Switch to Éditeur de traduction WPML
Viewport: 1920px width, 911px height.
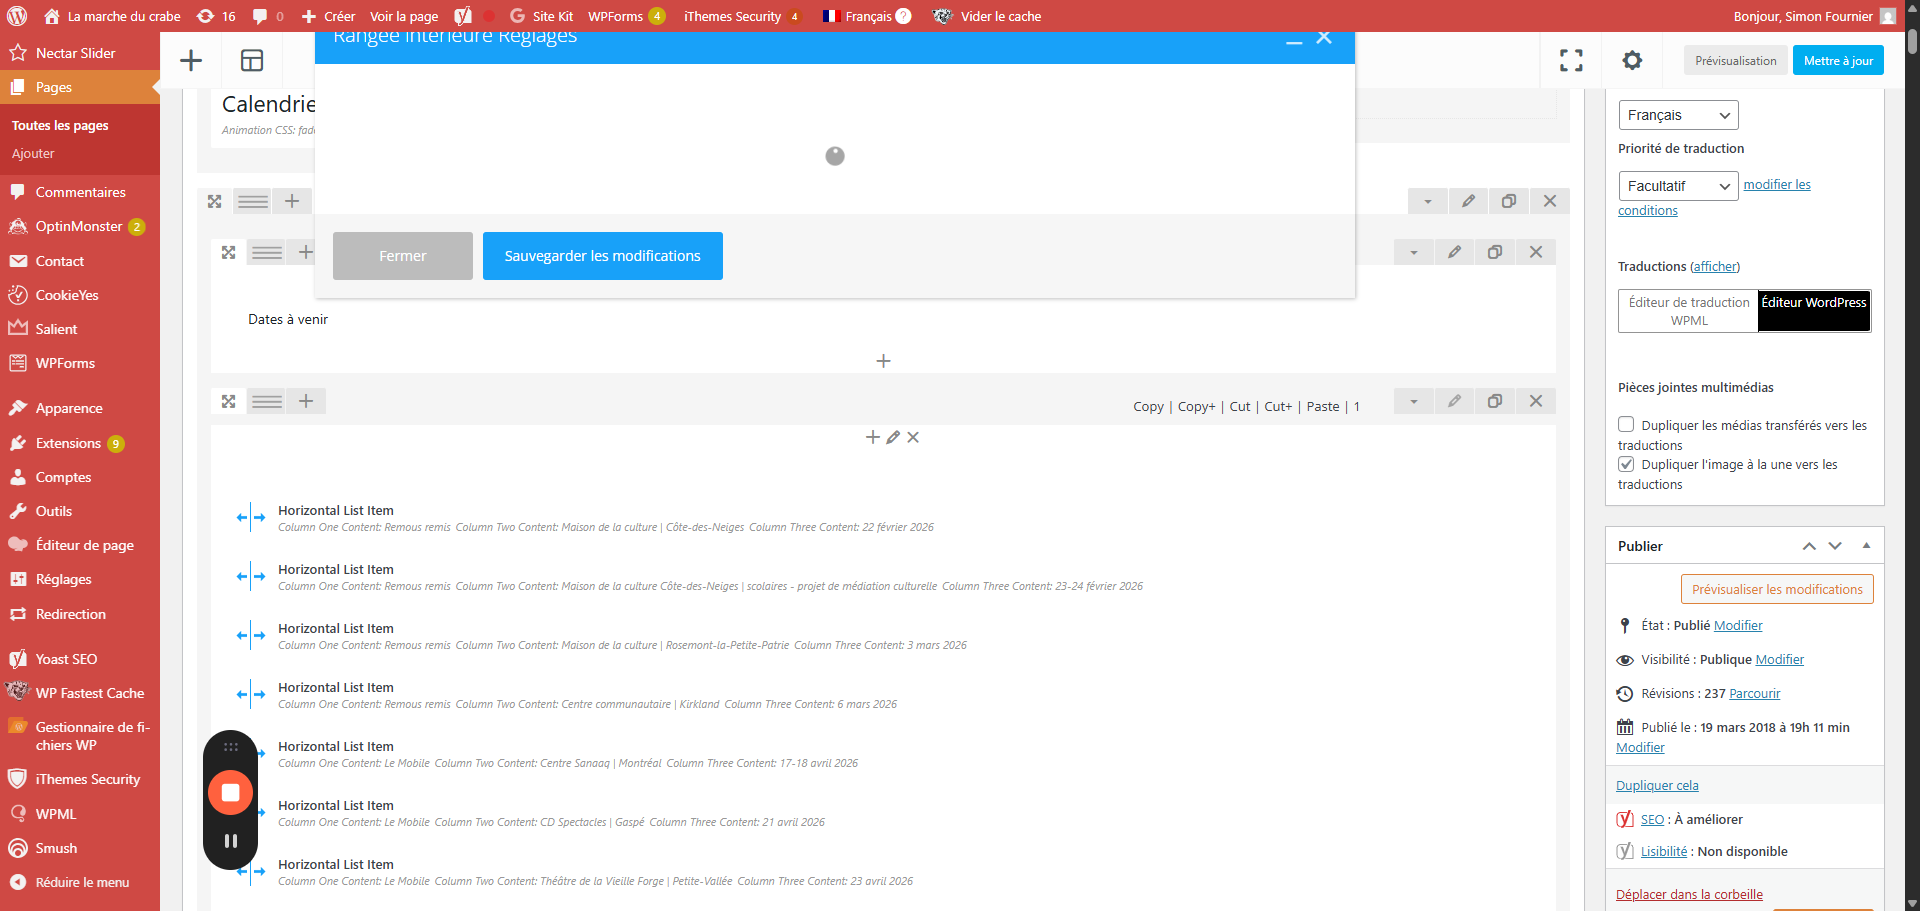coord(1688,311)
